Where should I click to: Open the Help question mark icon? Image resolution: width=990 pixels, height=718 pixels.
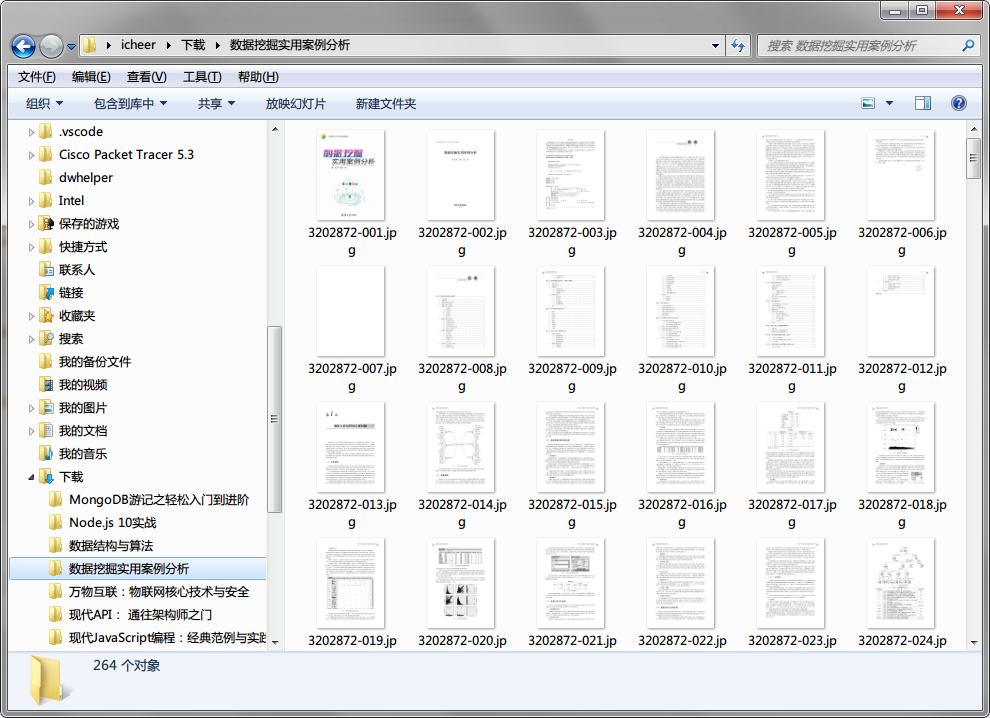pos(958,104)
